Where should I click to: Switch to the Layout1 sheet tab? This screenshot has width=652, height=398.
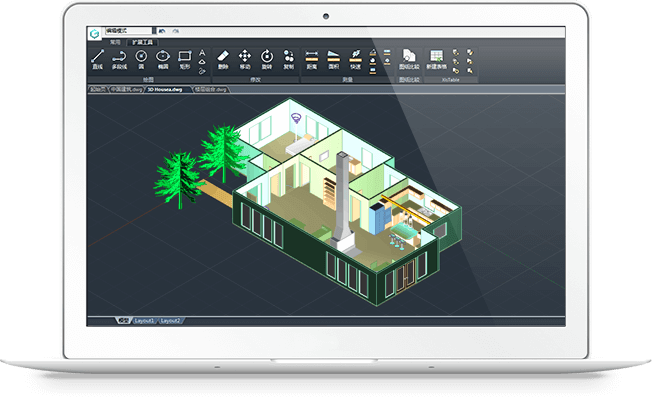(144, 321)
